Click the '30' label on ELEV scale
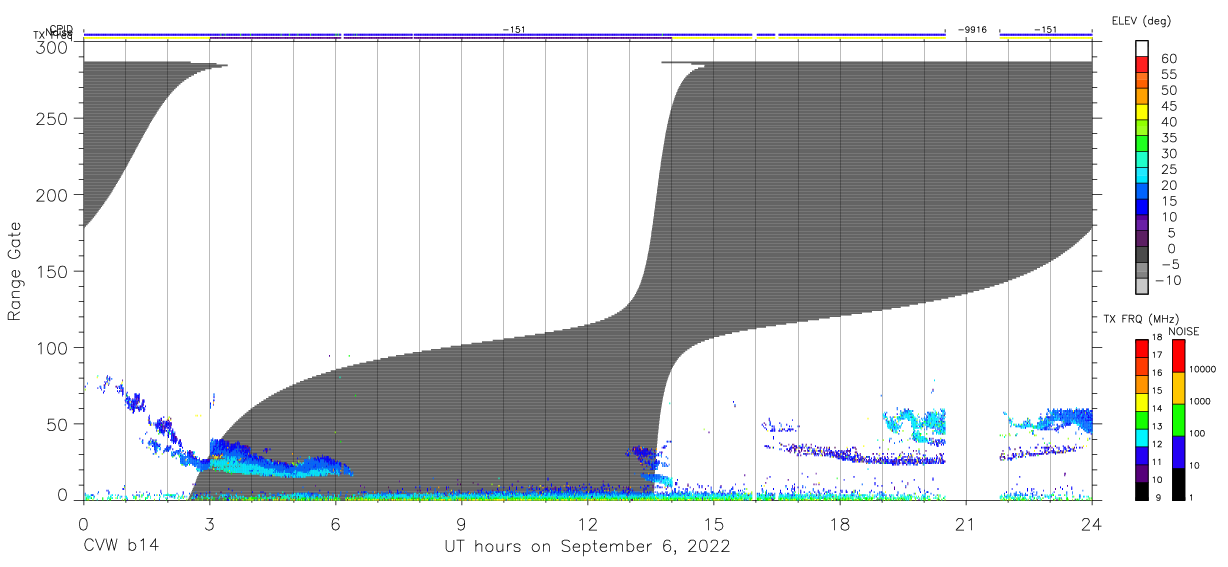The image size is (1228, 567). pyautogui.click(x=1168, y=153)
